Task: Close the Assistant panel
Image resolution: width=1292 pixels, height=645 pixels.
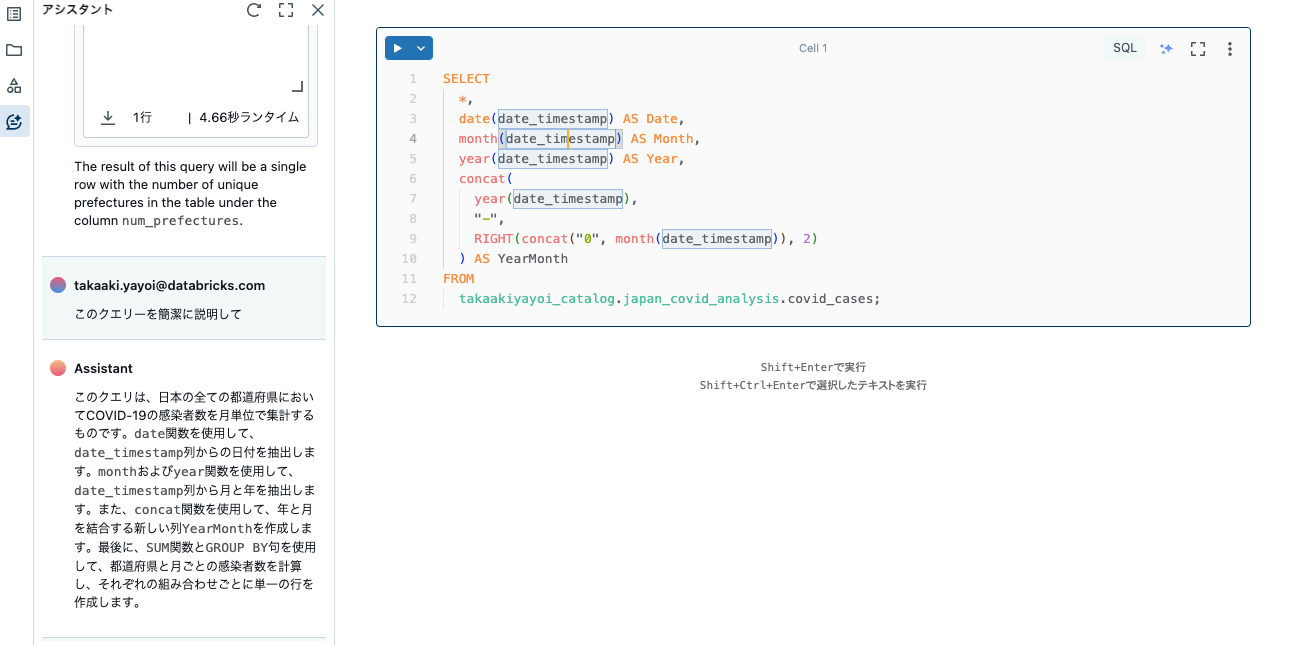Action: [x=317, y=10]
